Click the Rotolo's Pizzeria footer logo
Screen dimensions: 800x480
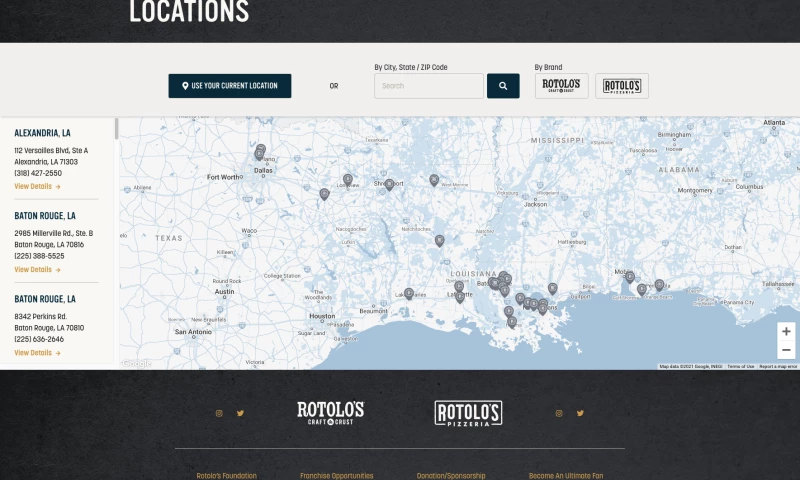click(x=468, y=413)
